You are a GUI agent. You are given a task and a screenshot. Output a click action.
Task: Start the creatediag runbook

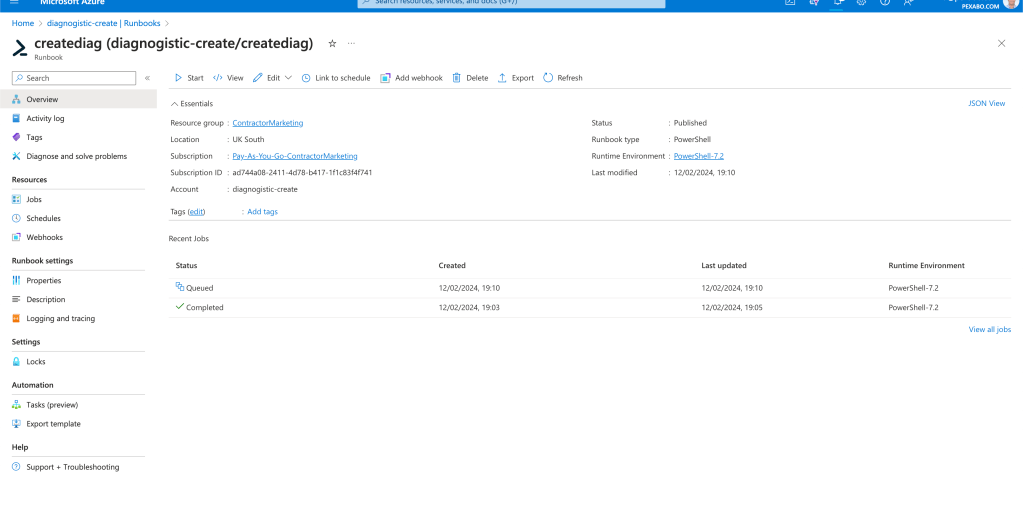point(189,78)
